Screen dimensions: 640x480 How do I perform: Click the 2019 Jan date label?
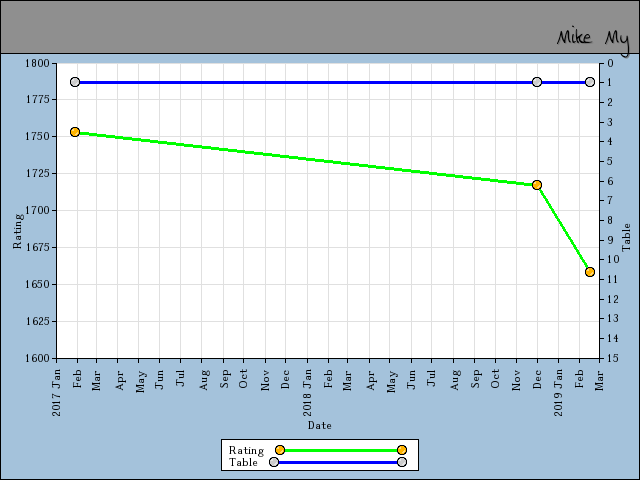558,393
